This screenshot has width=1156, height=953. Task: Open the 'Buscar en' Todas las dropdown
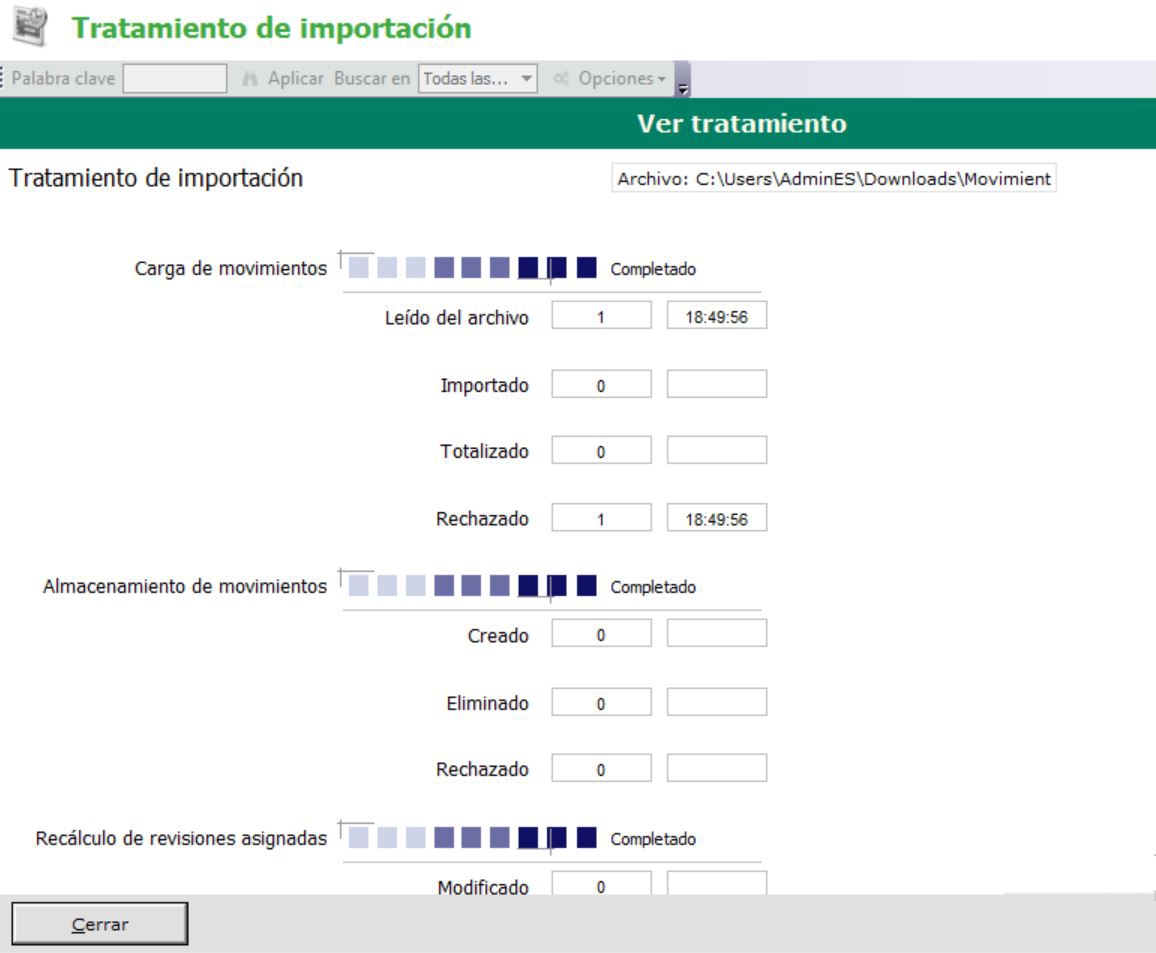click(478, 79)
